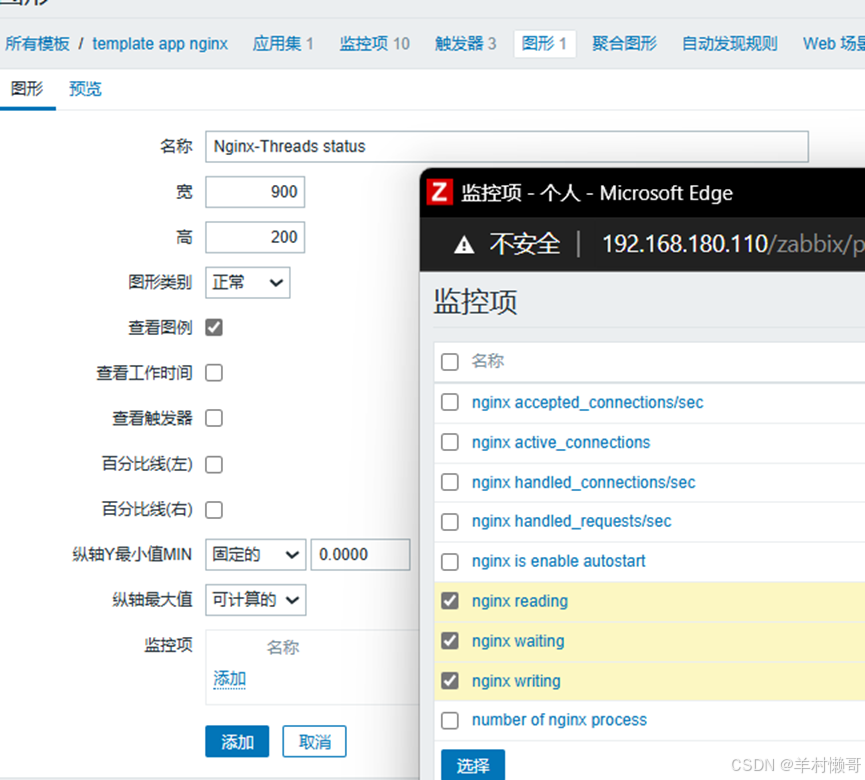The height and width of the screenshot is (780, 865).
Task: Click the popup address bar URL
Action: tap(733, 244)
